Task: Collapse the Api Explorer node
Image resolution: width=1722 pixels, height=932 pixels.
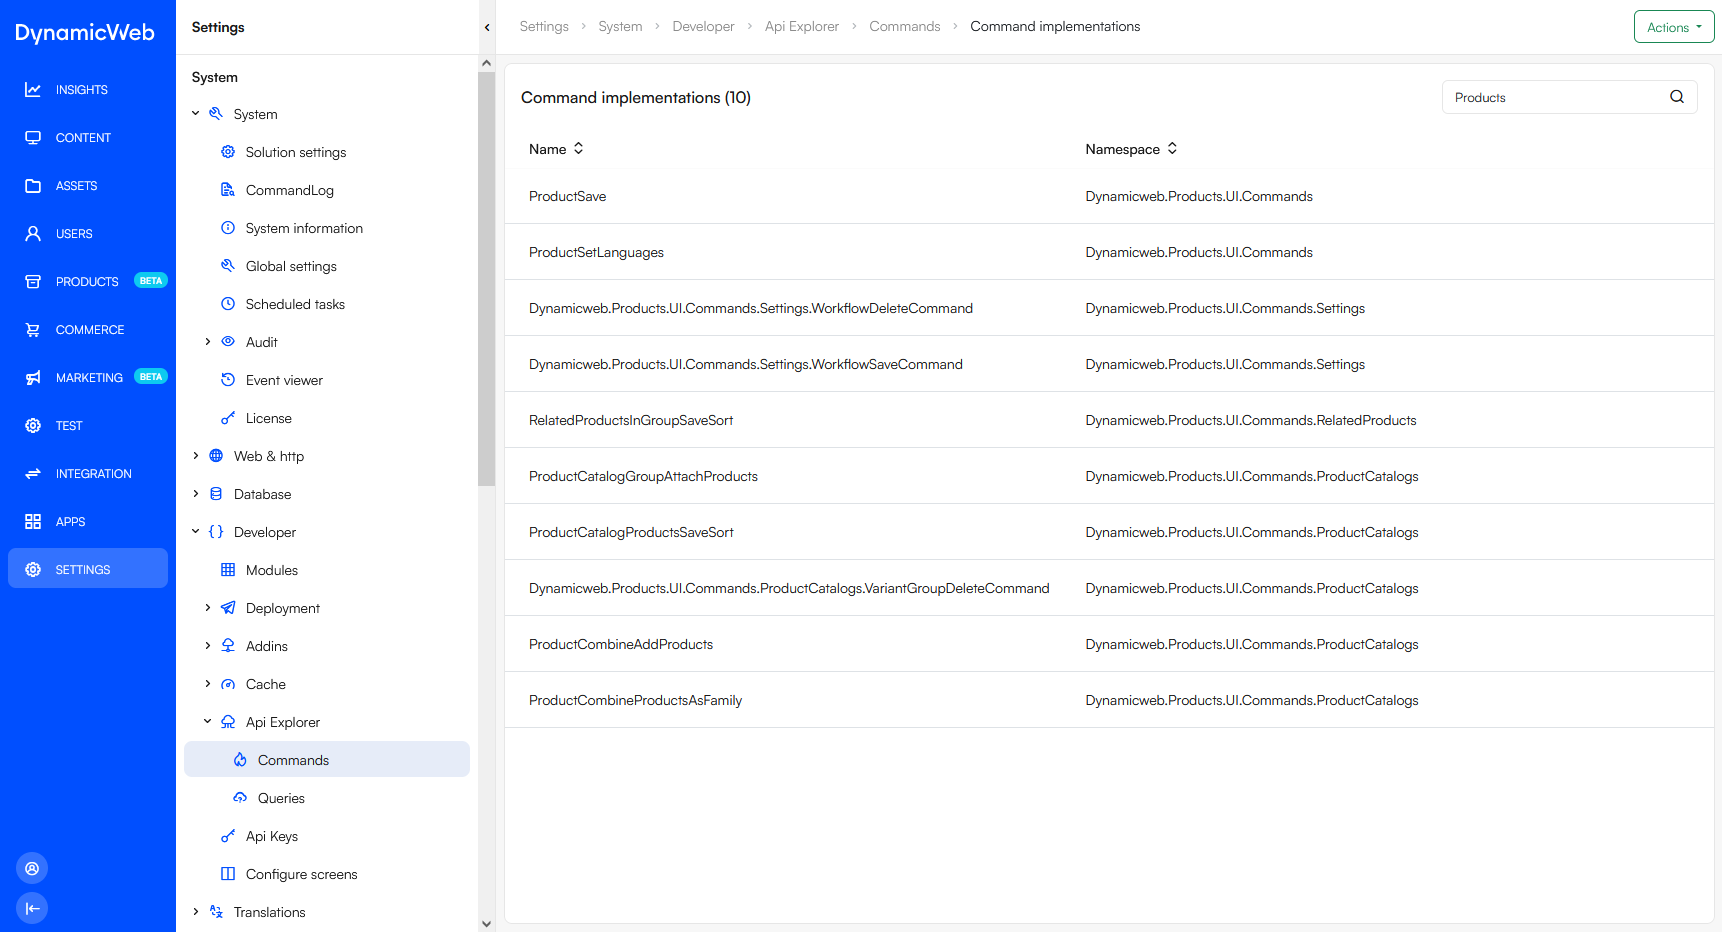Action: [x=208, y=722]
